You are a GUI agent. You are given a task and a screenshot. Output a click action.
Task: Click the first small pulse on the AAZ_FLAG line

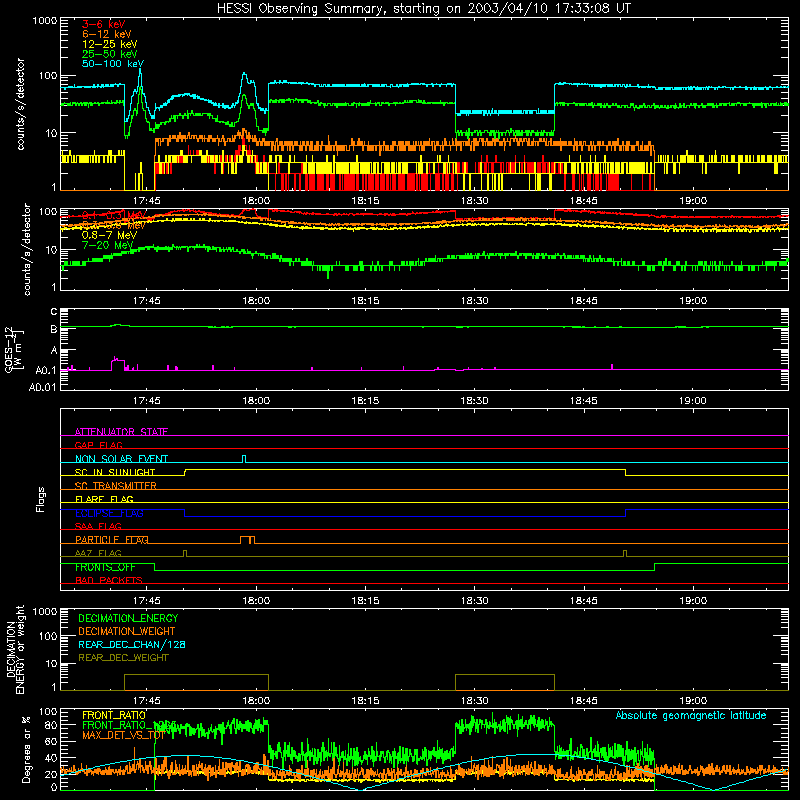click(185, 553)
